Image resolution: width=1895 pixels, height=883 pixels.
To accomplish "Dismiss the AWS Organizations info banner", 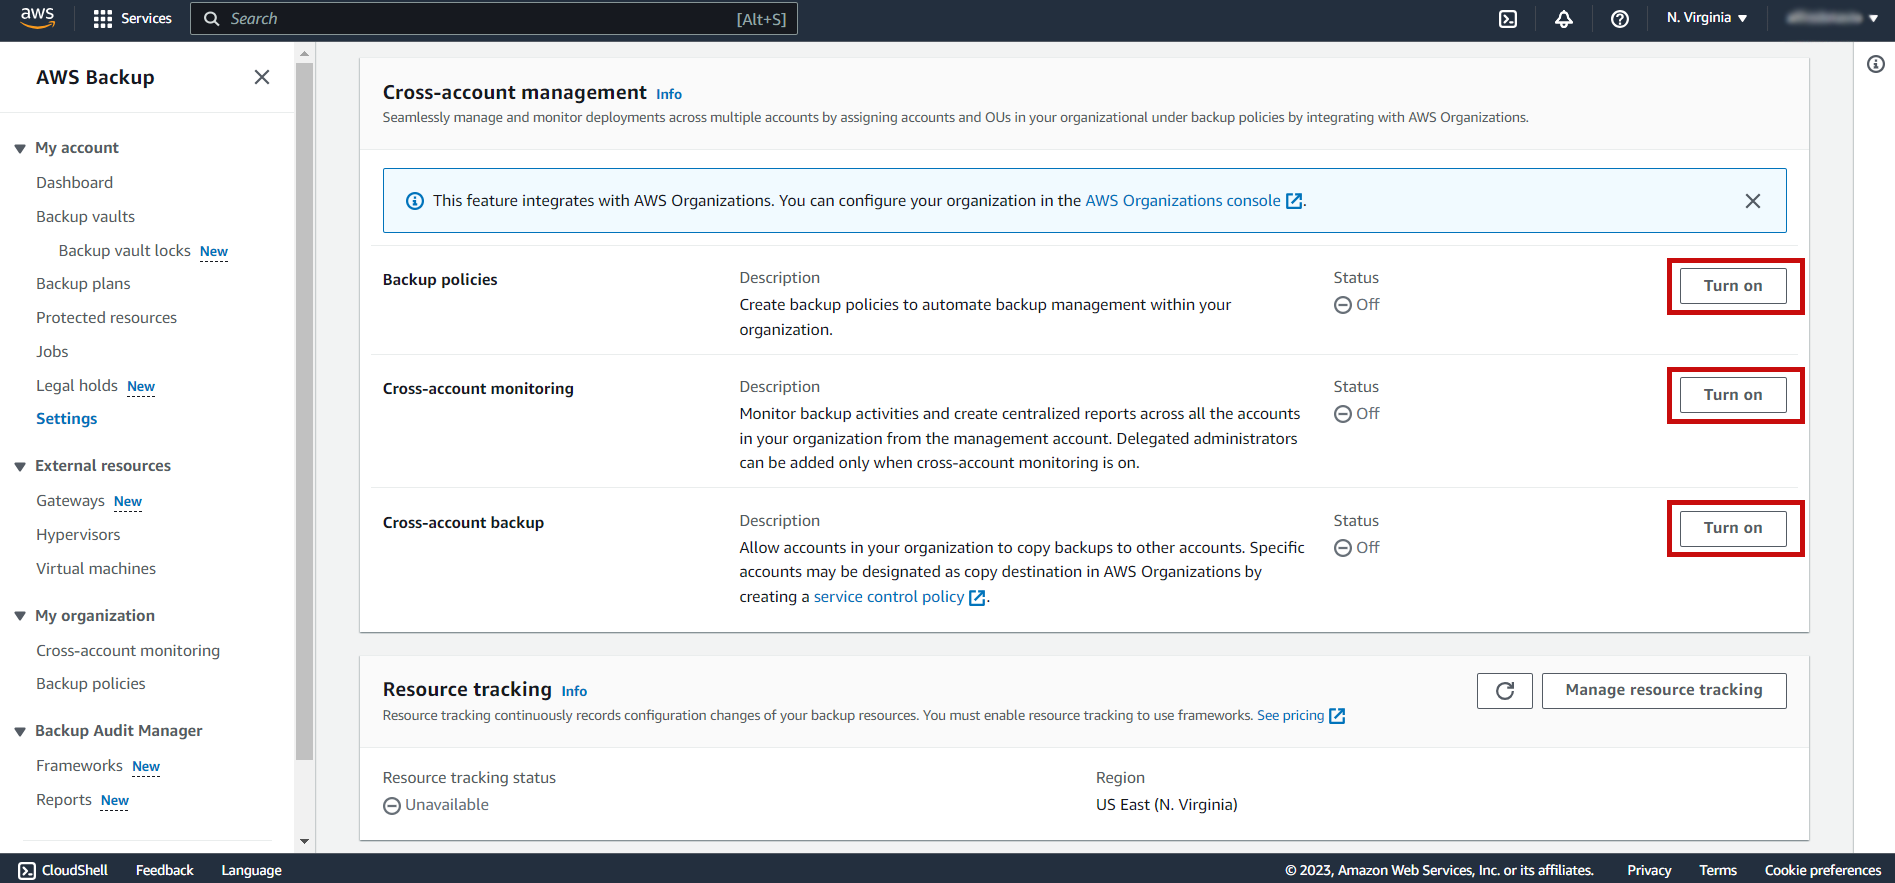I will [x=1752, y=201].
